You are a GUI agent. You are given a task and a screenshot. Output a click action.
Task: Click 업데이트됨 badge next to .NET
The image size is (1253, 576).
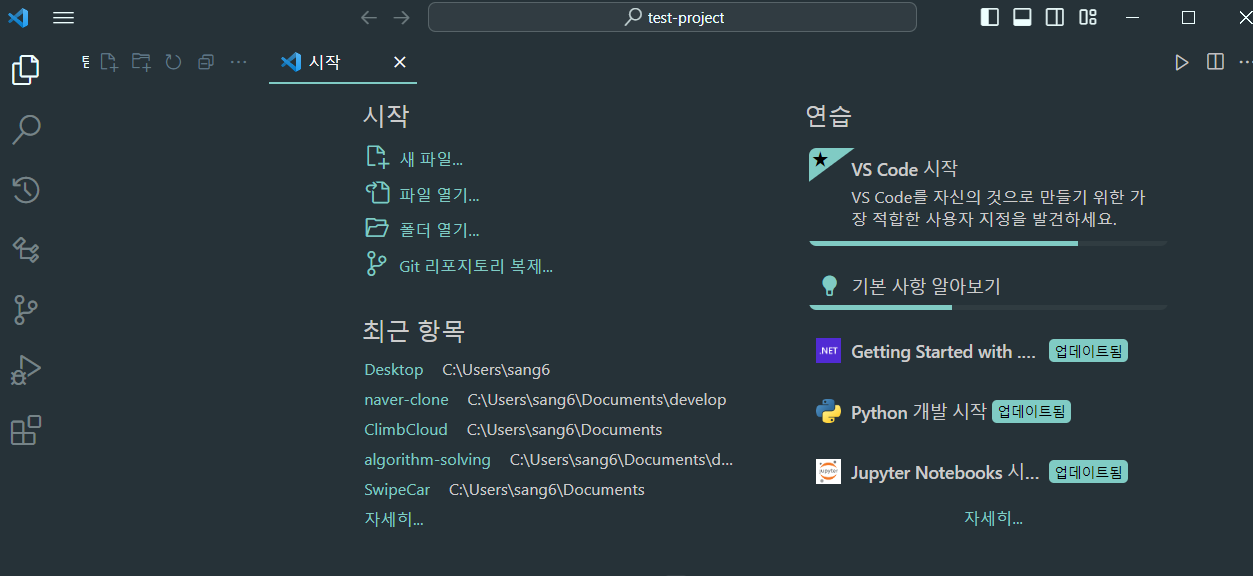[1088, 351]
